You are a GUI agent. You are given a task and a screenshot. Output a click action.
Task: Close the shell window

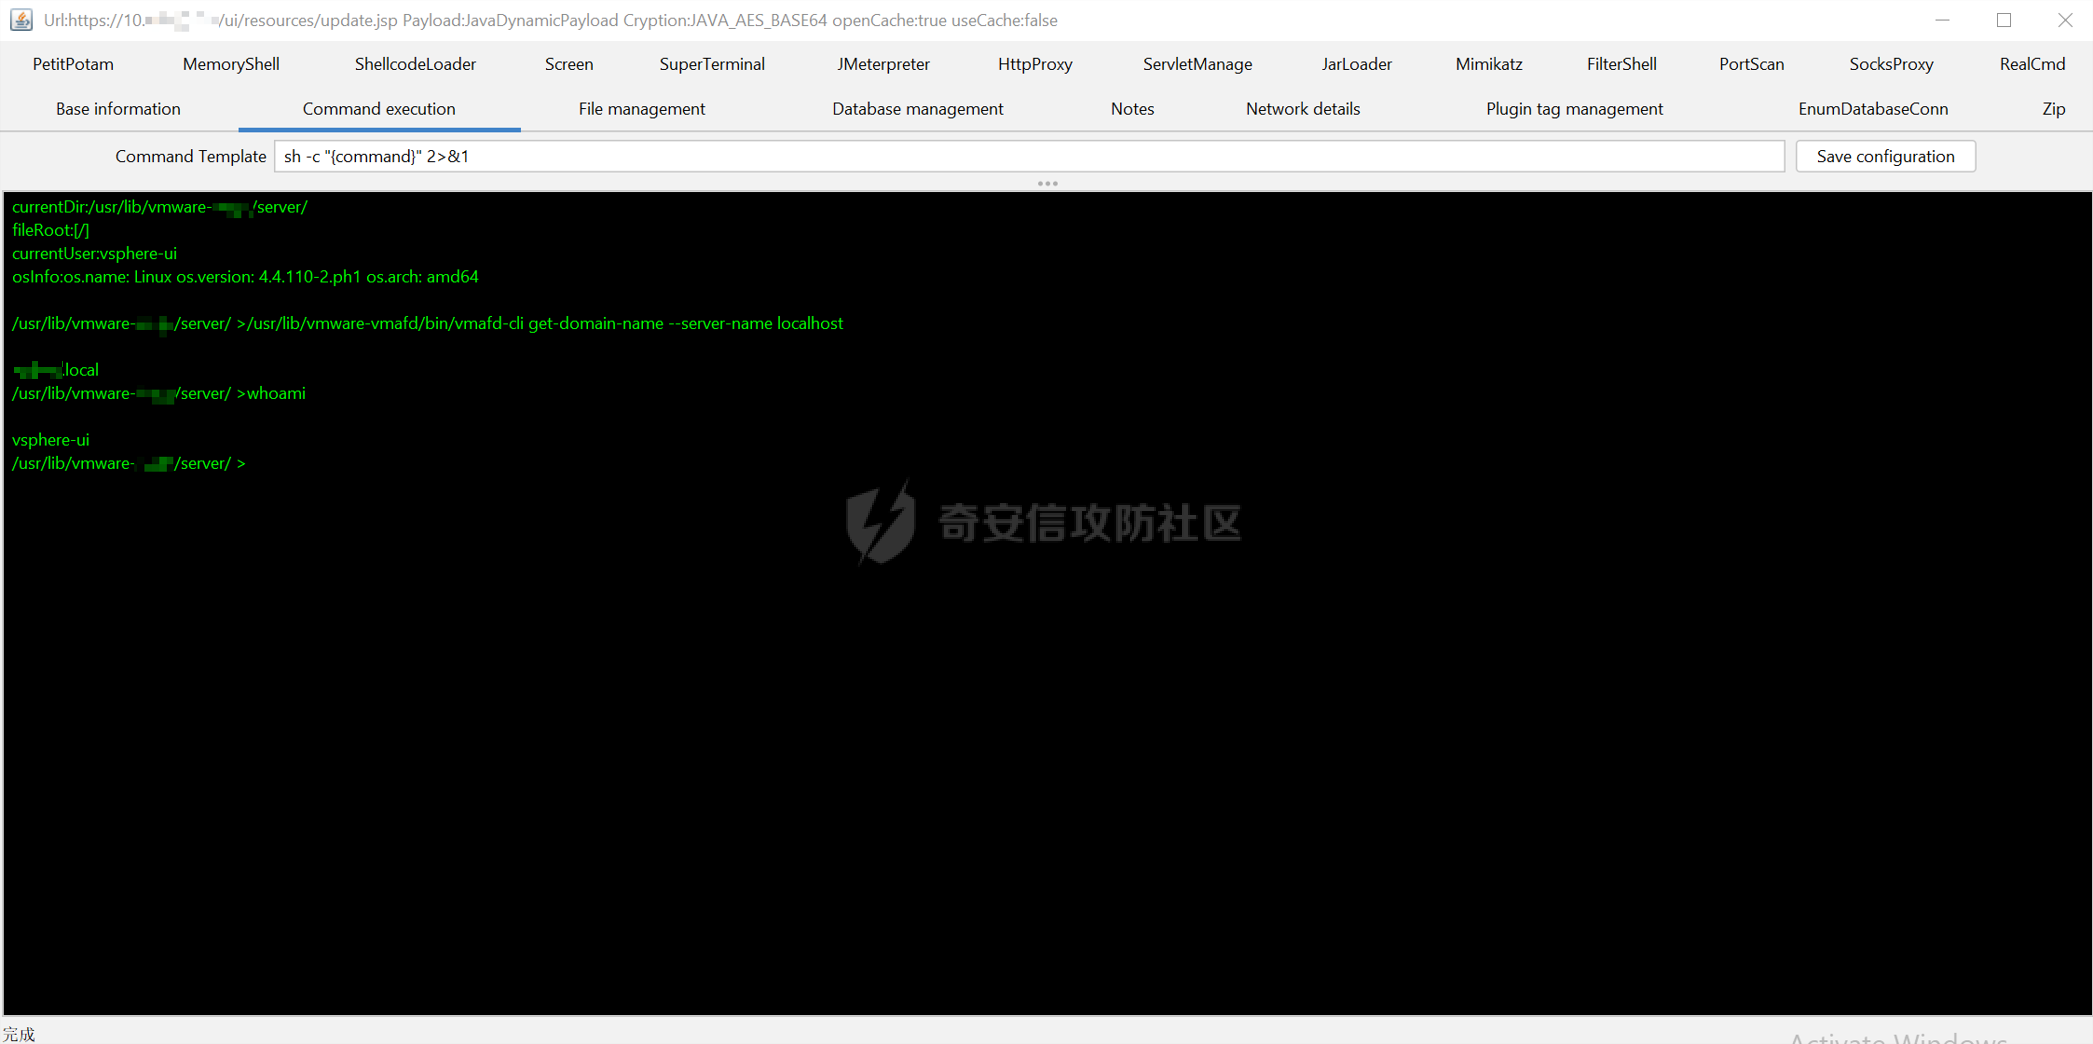(x=2065, y=20)
